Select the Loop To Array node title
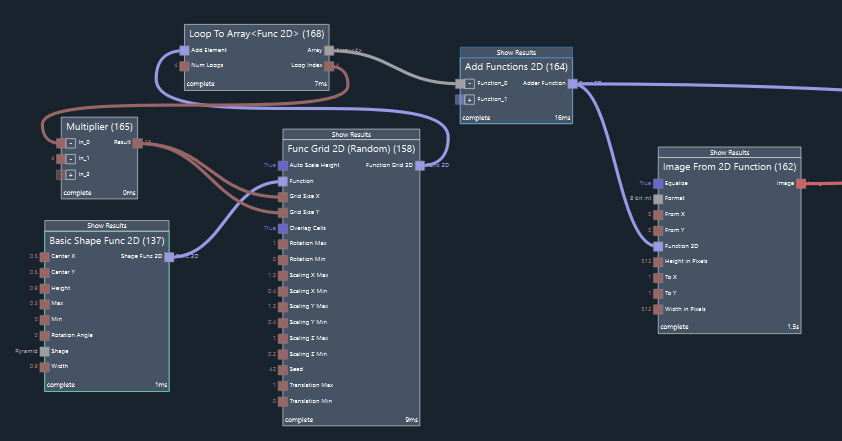The image size is (842, 441). coord(256,32)
